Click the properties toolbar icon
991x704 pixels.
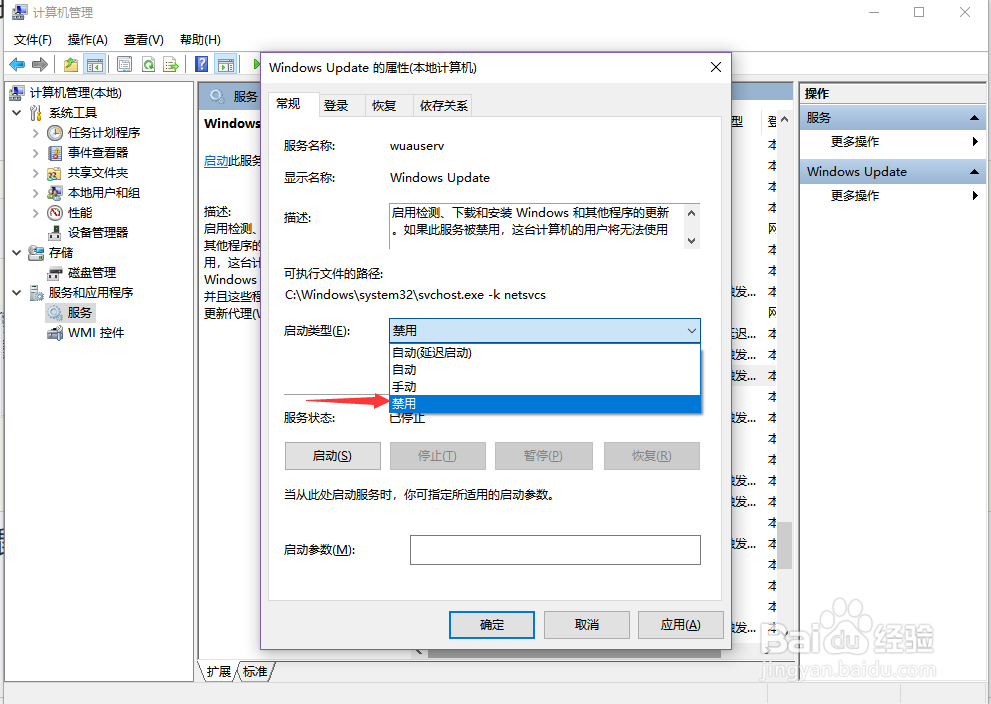click(x=123, y=63)
